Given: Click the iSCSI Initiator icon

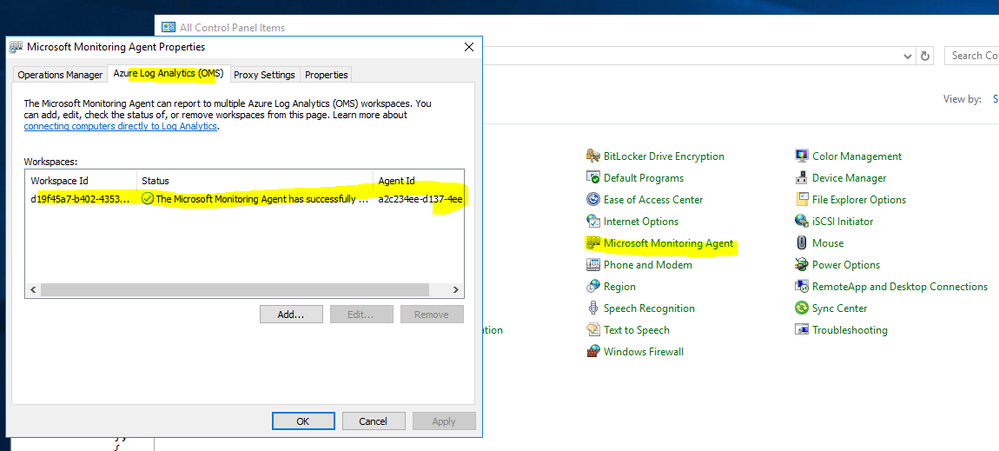Looking at the screenshot, I should pyautogui.click(x=801, y=221).
